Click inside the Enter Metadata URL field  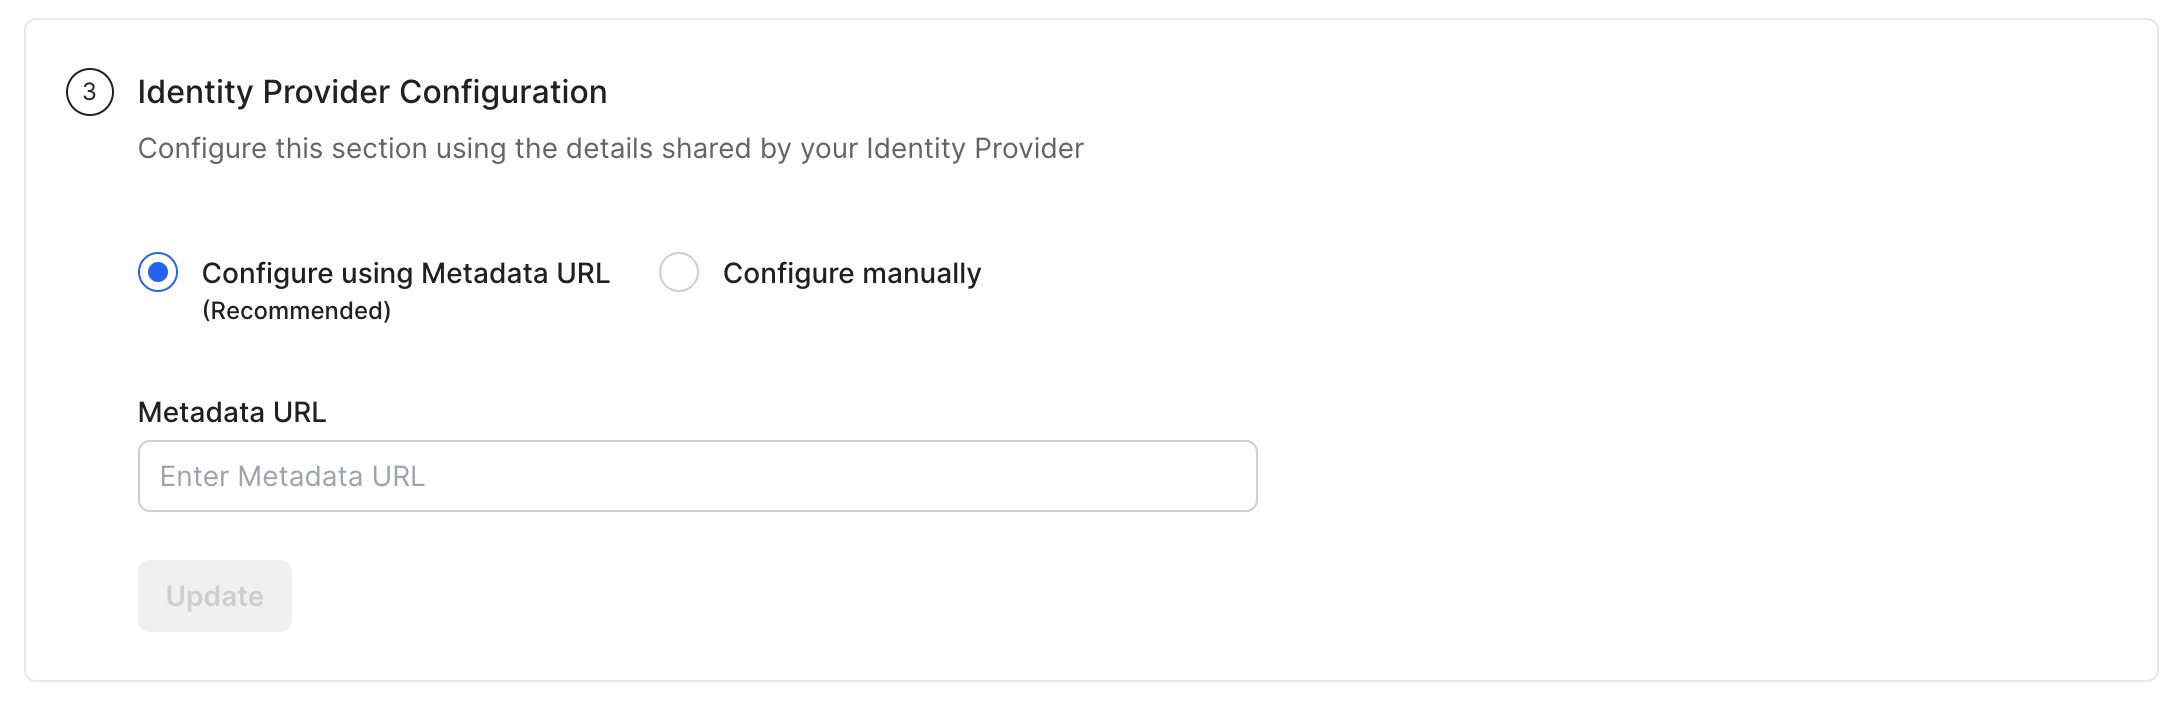point(697,475)
